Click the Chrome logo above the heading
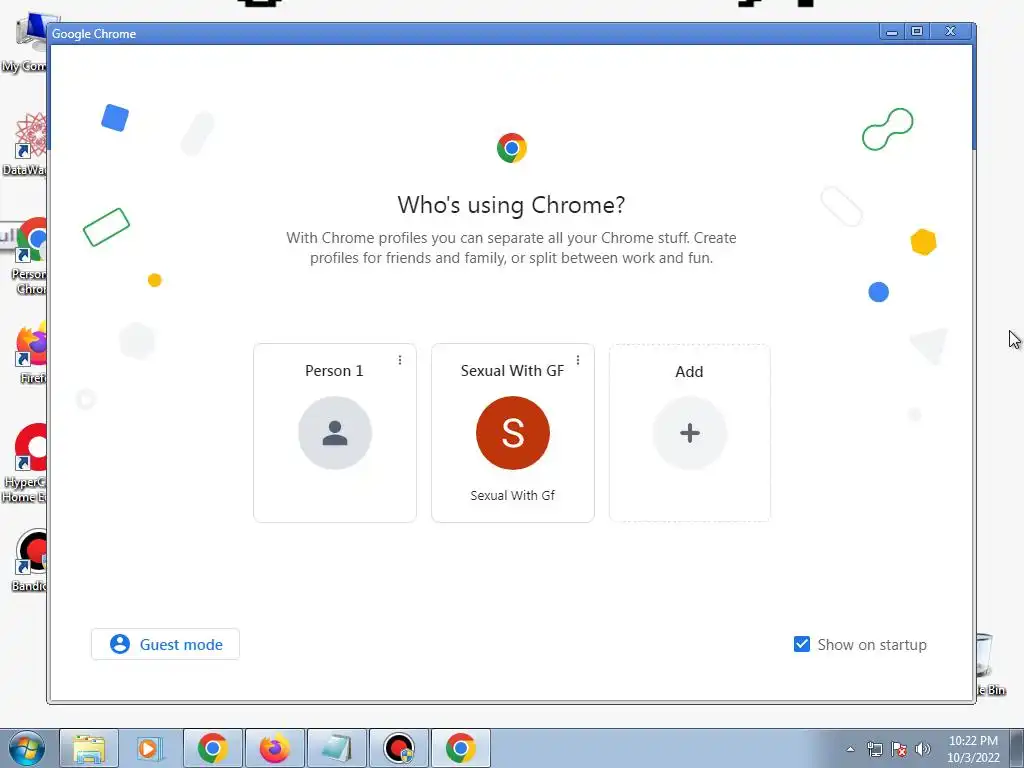The height and width of the screenshot is (768, 1024). point(511,148)
